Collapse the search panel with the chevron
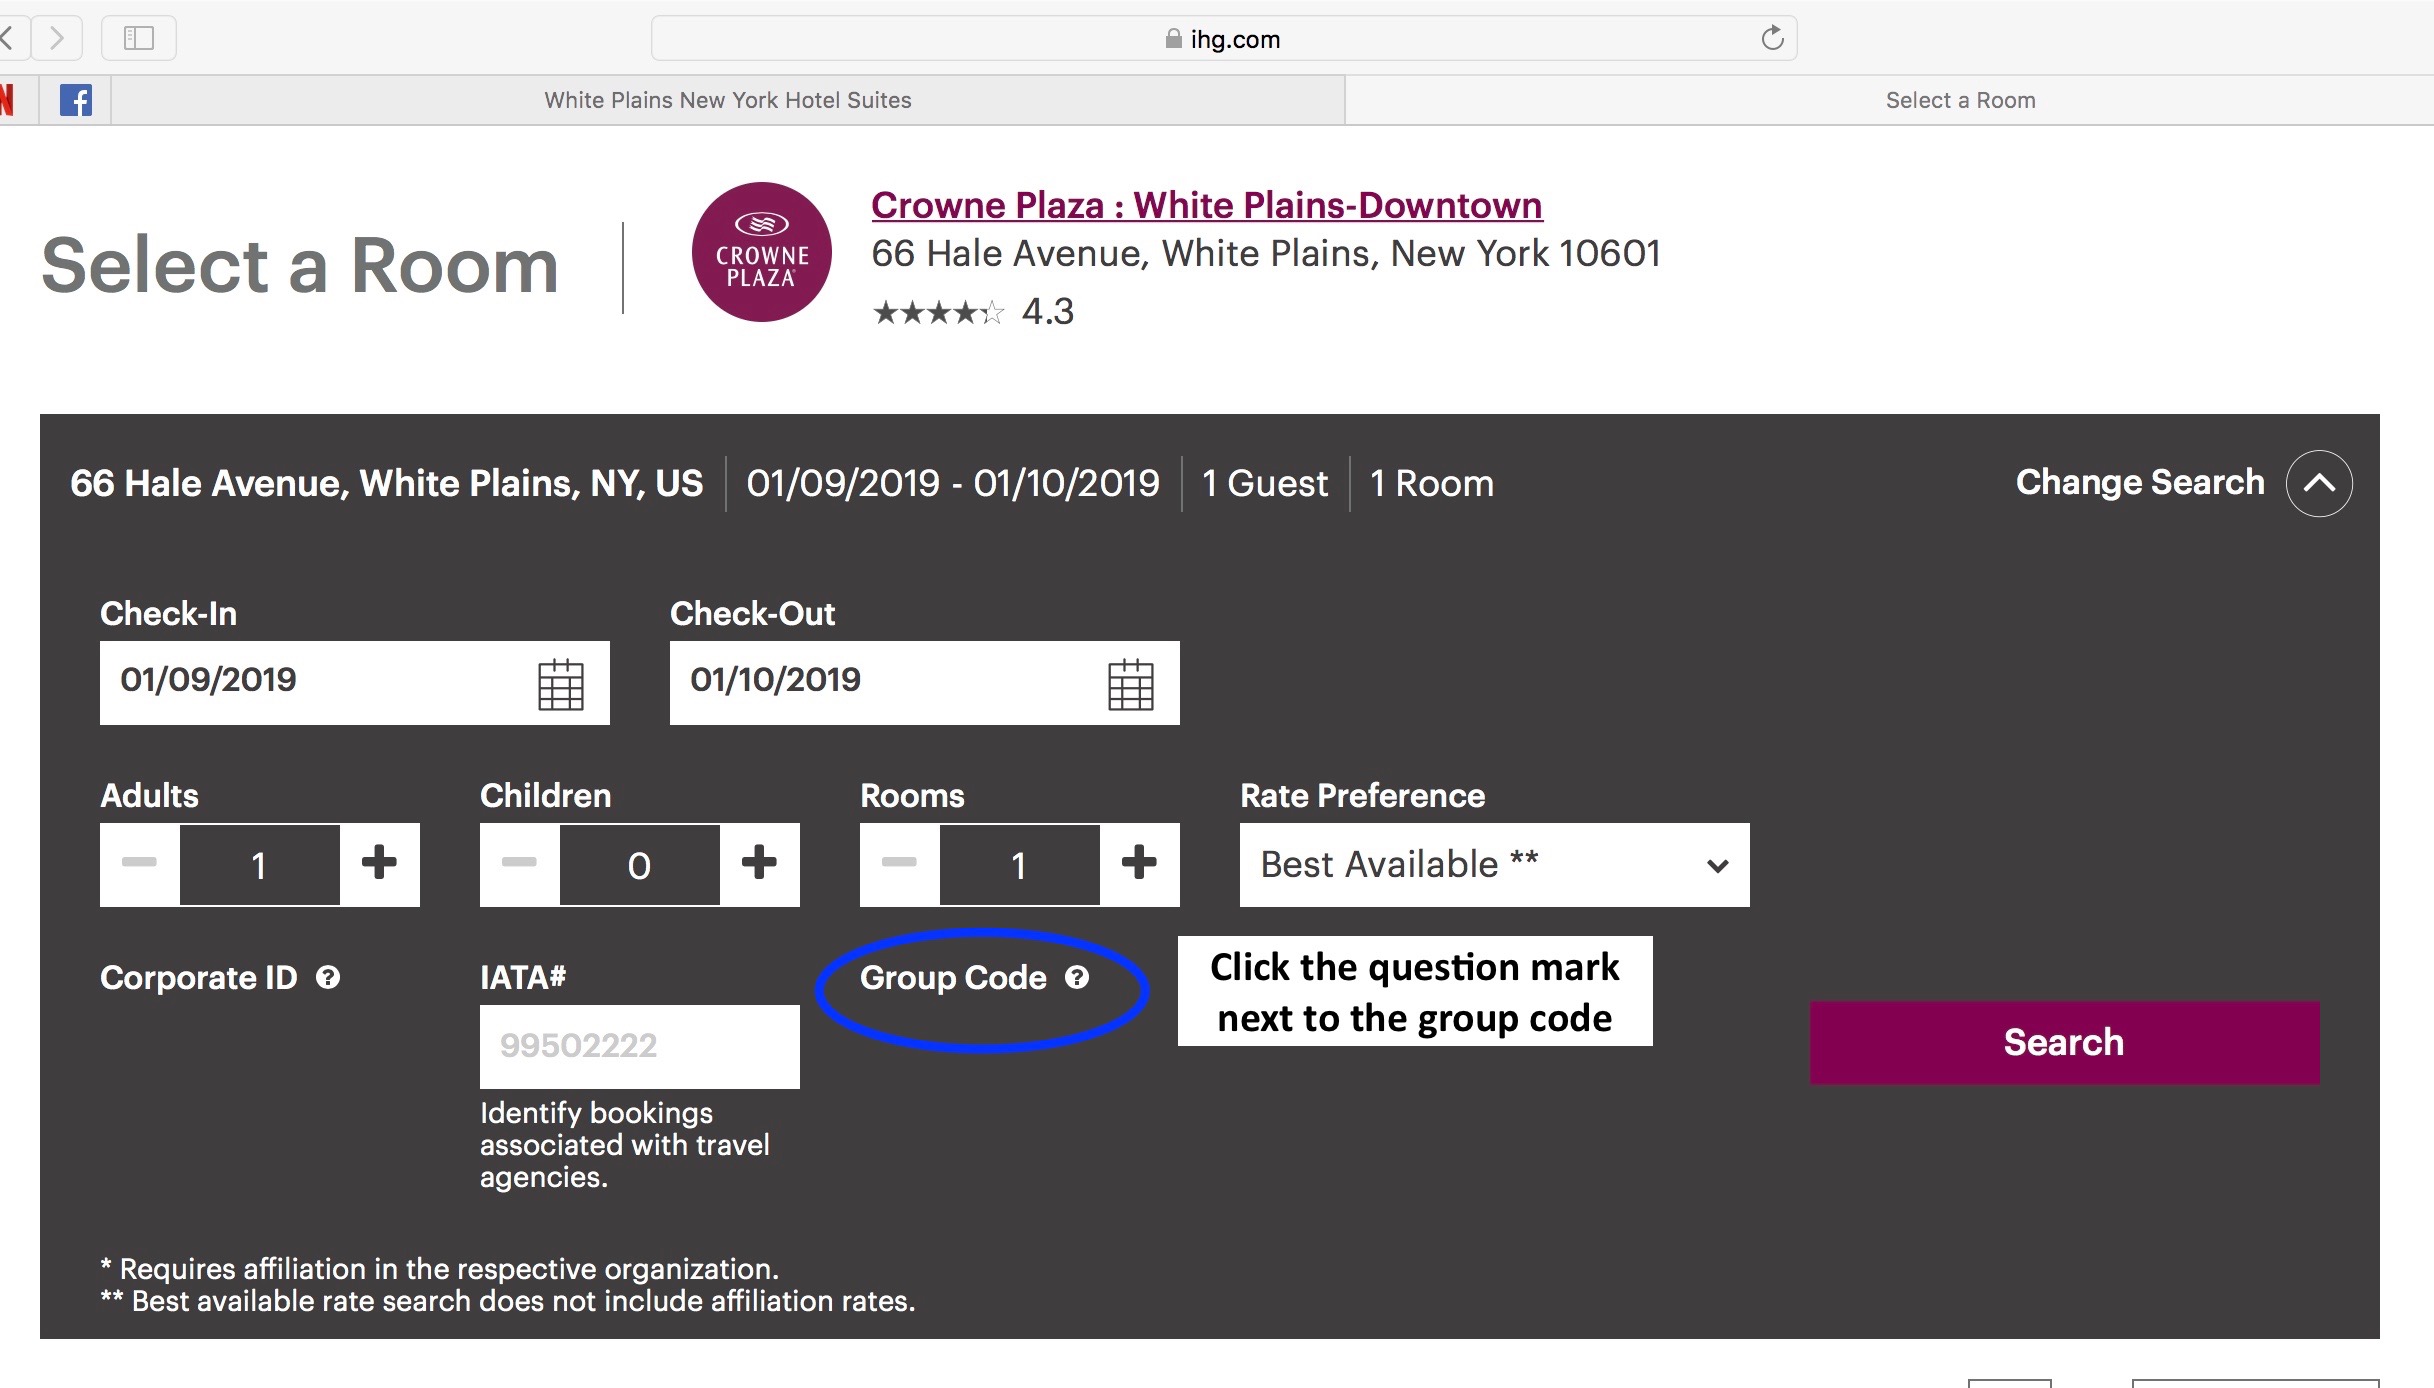 [2319, 483]
